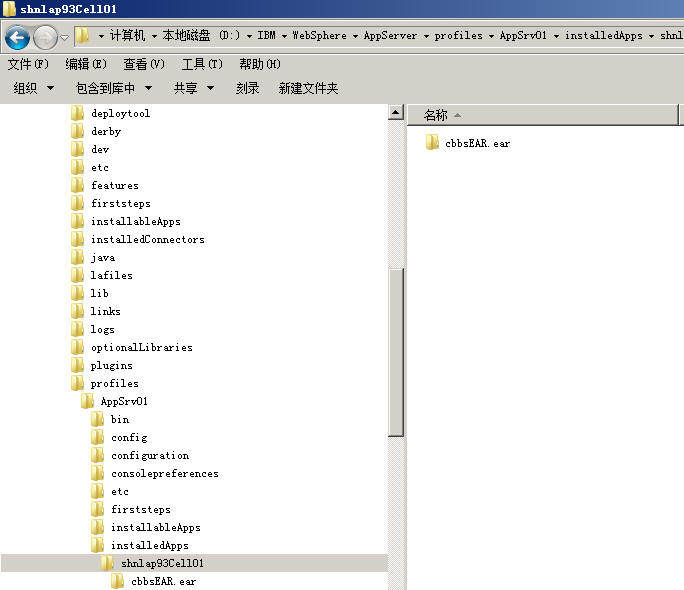Click the shnlap93Cell01 folder icon in the tree
Viewport: 684px width, 590px height.
[107, 563]
